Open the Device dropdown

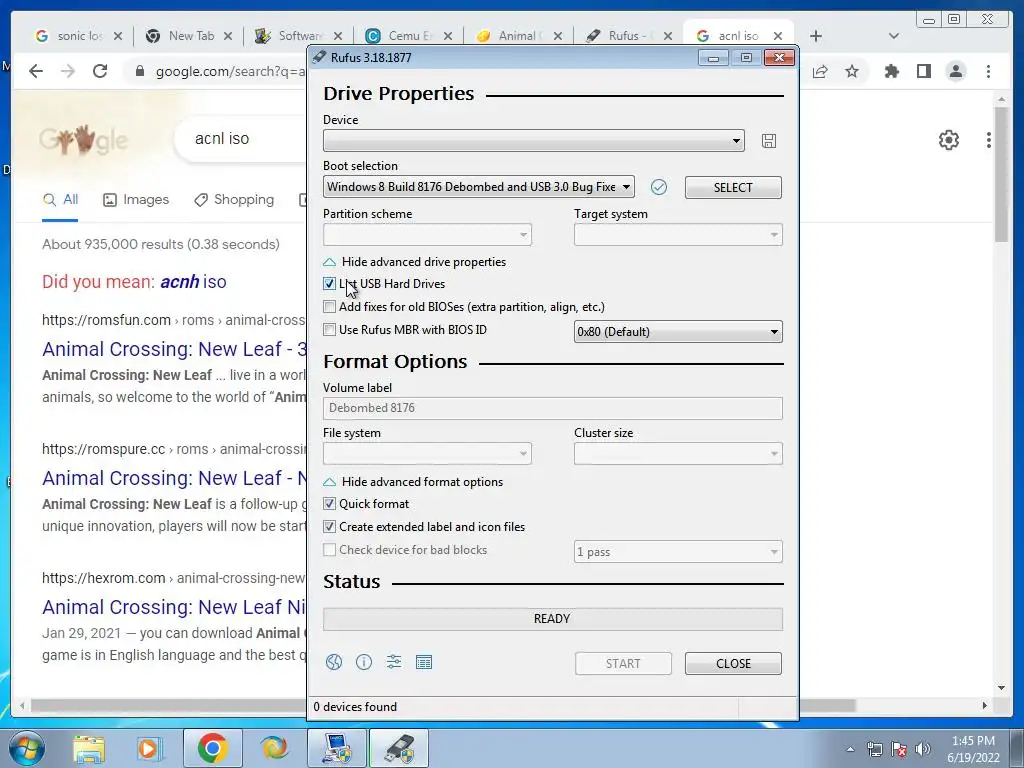pyautogui.click(x=534, y=141)
